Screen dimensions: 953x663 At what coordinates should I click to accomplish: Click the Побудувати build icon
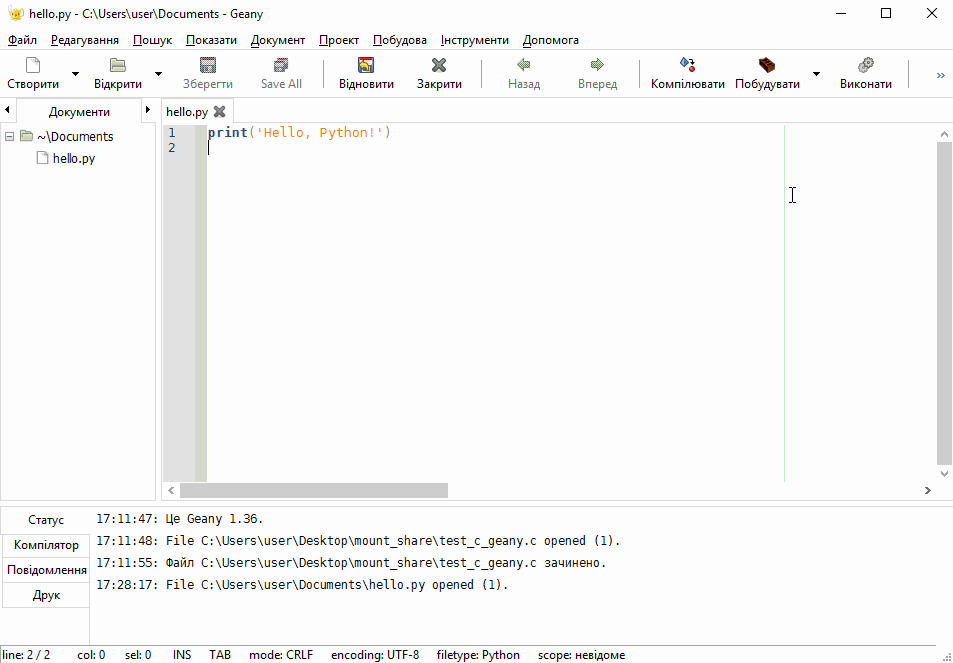(767, 65)
